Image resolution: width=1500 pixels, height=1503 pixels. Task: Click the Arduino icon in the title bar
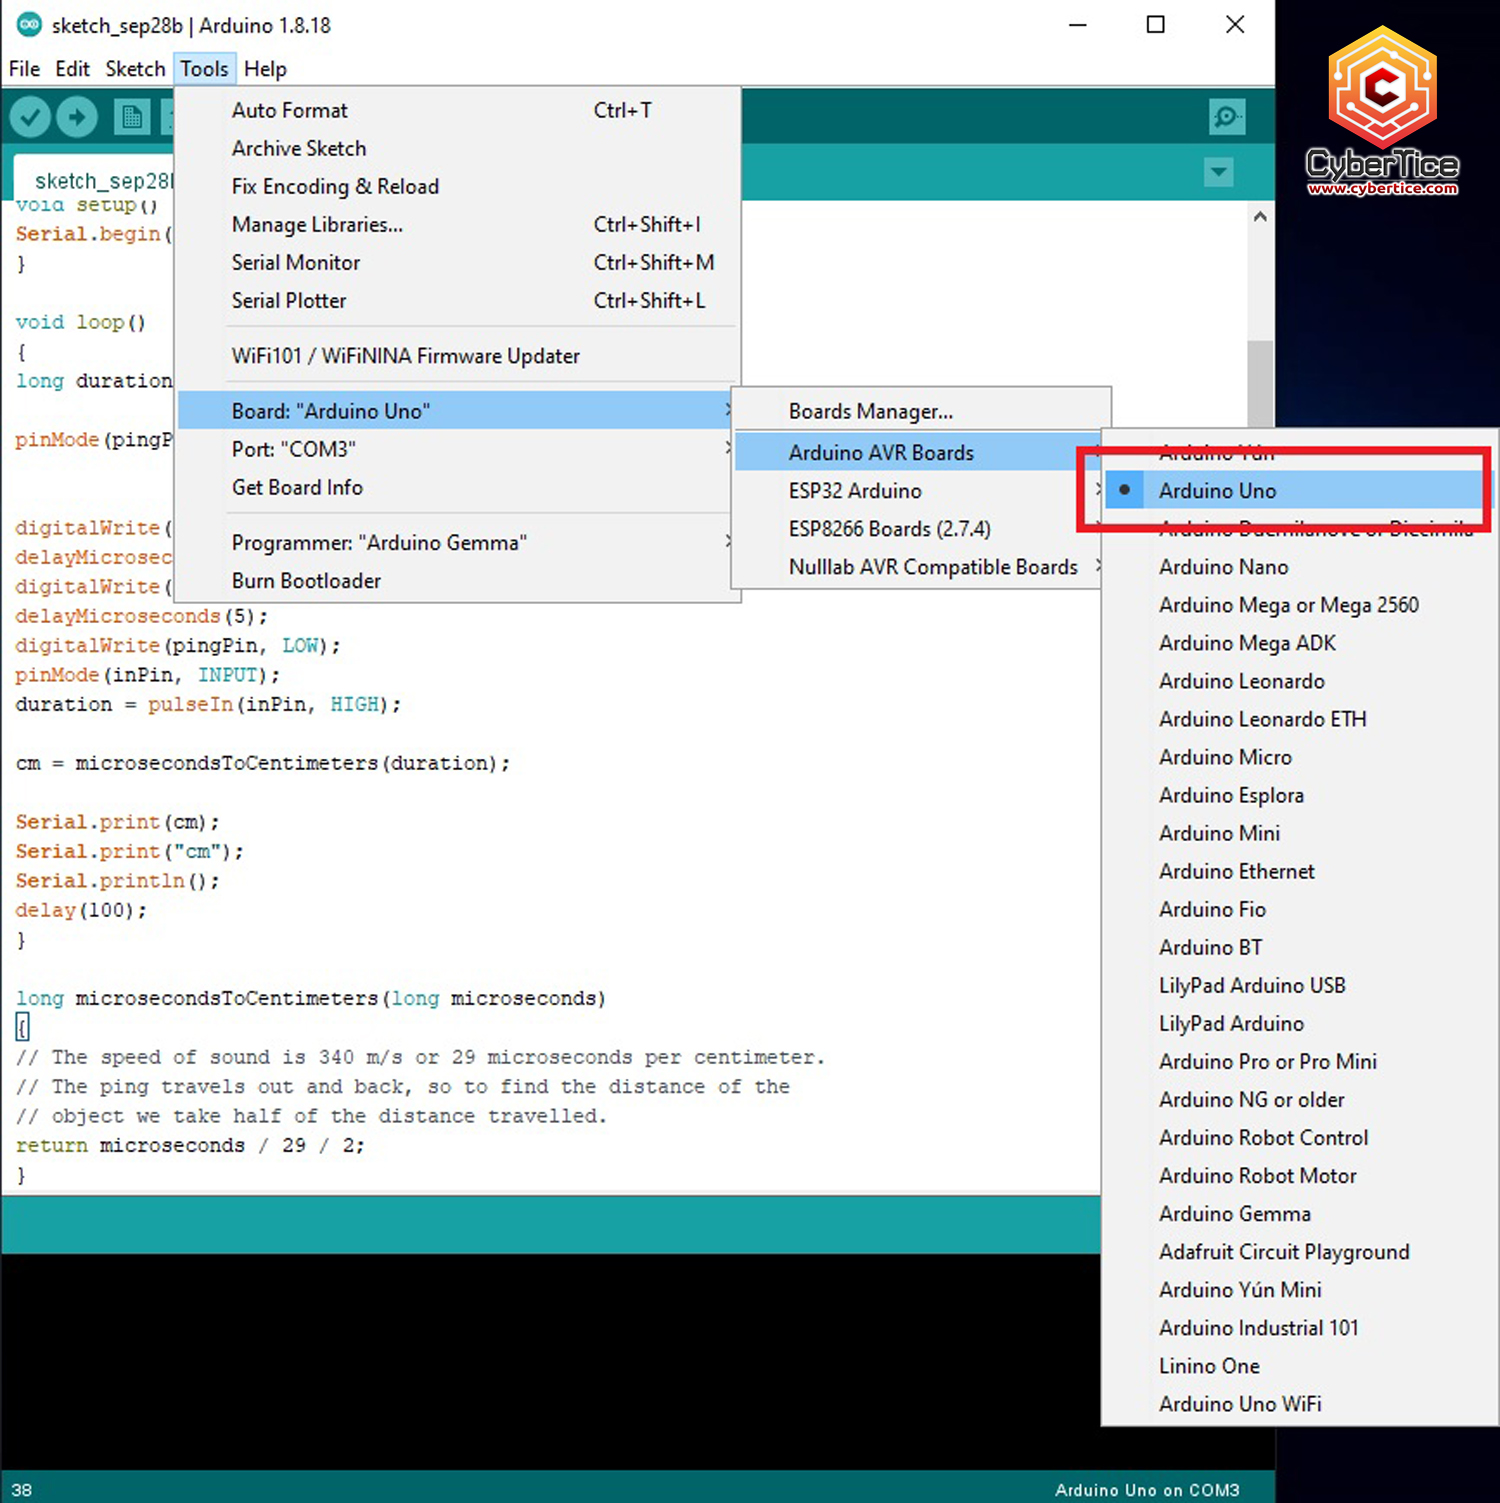(x=29, y=25)
